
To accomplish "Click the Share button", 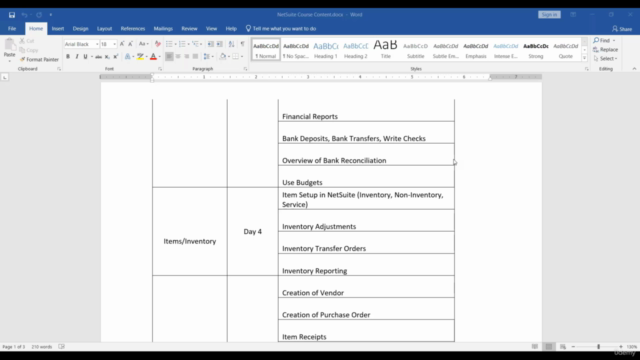I will tap(622, 29).
